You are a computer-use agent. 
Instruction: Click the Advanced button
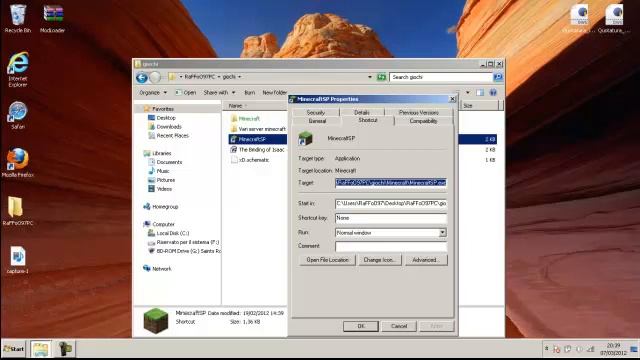click(426, 260)
